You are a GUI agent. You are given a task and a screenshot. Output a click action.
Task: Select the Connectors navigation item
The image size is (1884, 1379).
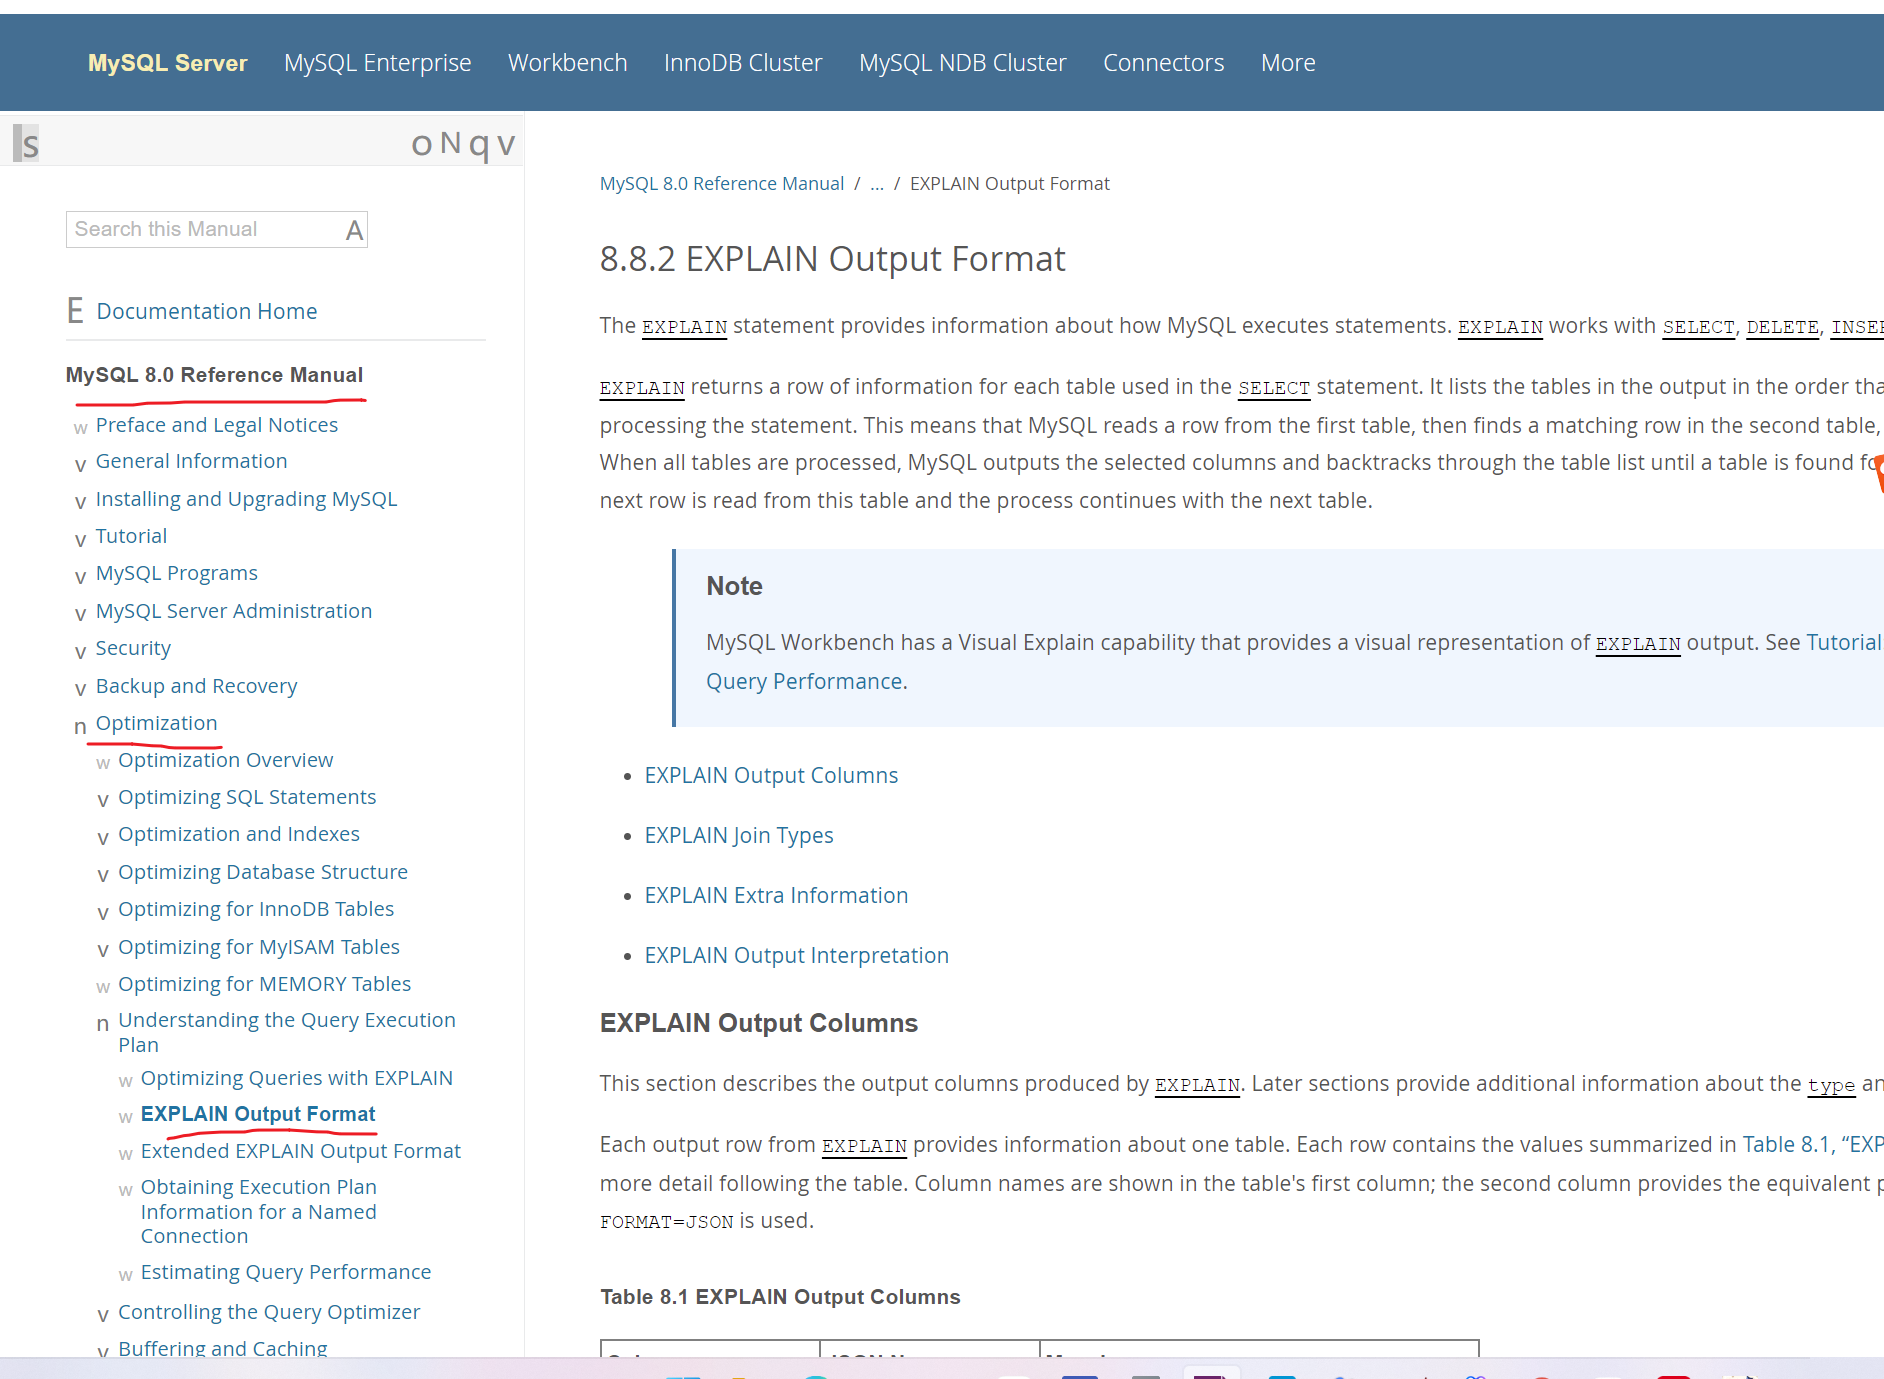1163,63
